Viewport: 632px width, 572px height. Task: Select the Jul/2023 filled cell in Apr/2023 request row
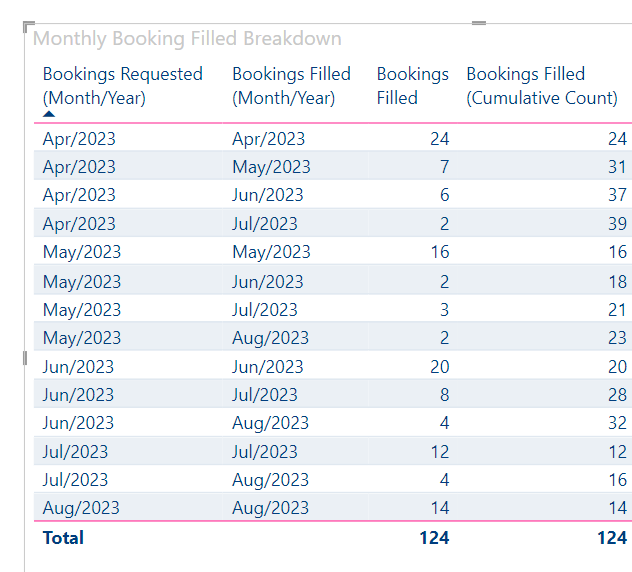(265, 224)
